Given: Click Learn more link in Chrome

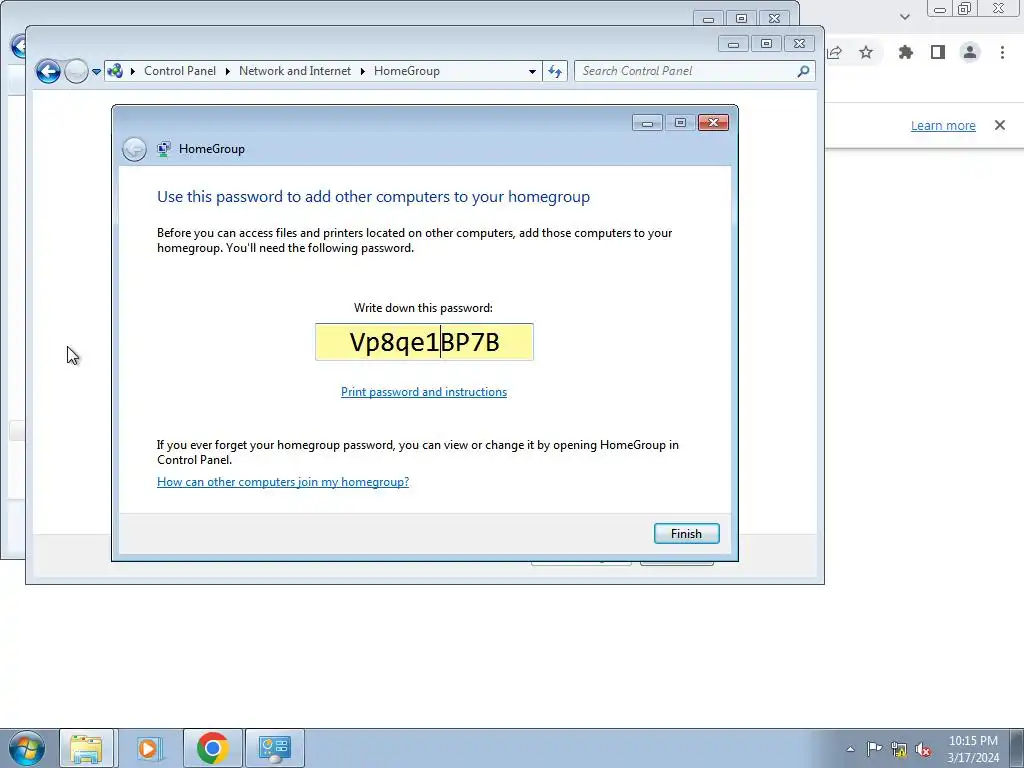Looking at the screenshot, I should (943, 125).
